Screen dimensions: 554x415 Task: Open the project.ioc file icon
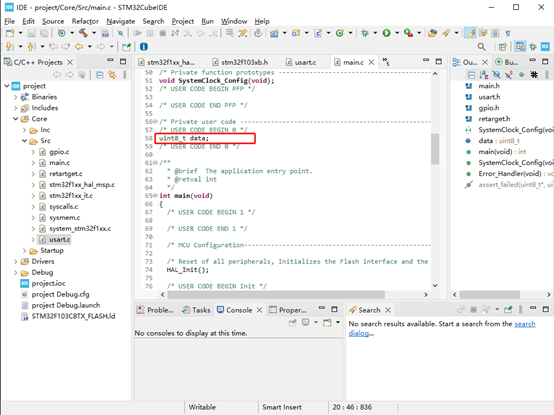tap(24, 283)
